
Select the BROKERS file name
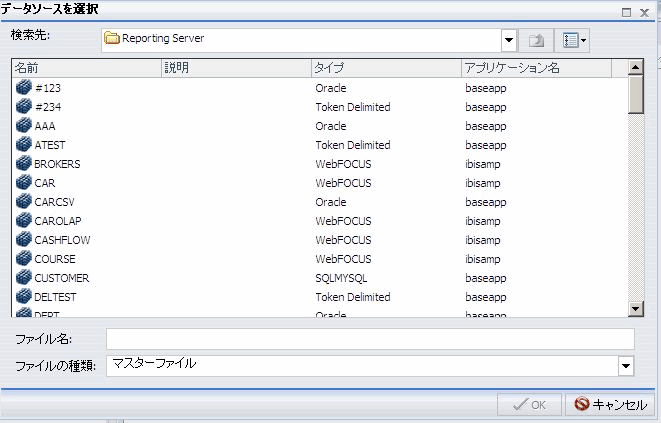pyautogui.click(x=57, y=164)
